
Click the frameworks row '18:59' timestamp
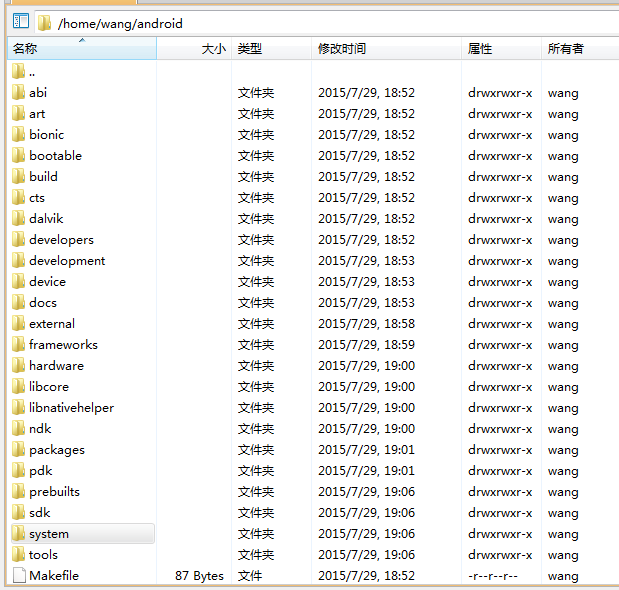click(x=400, y=345)
